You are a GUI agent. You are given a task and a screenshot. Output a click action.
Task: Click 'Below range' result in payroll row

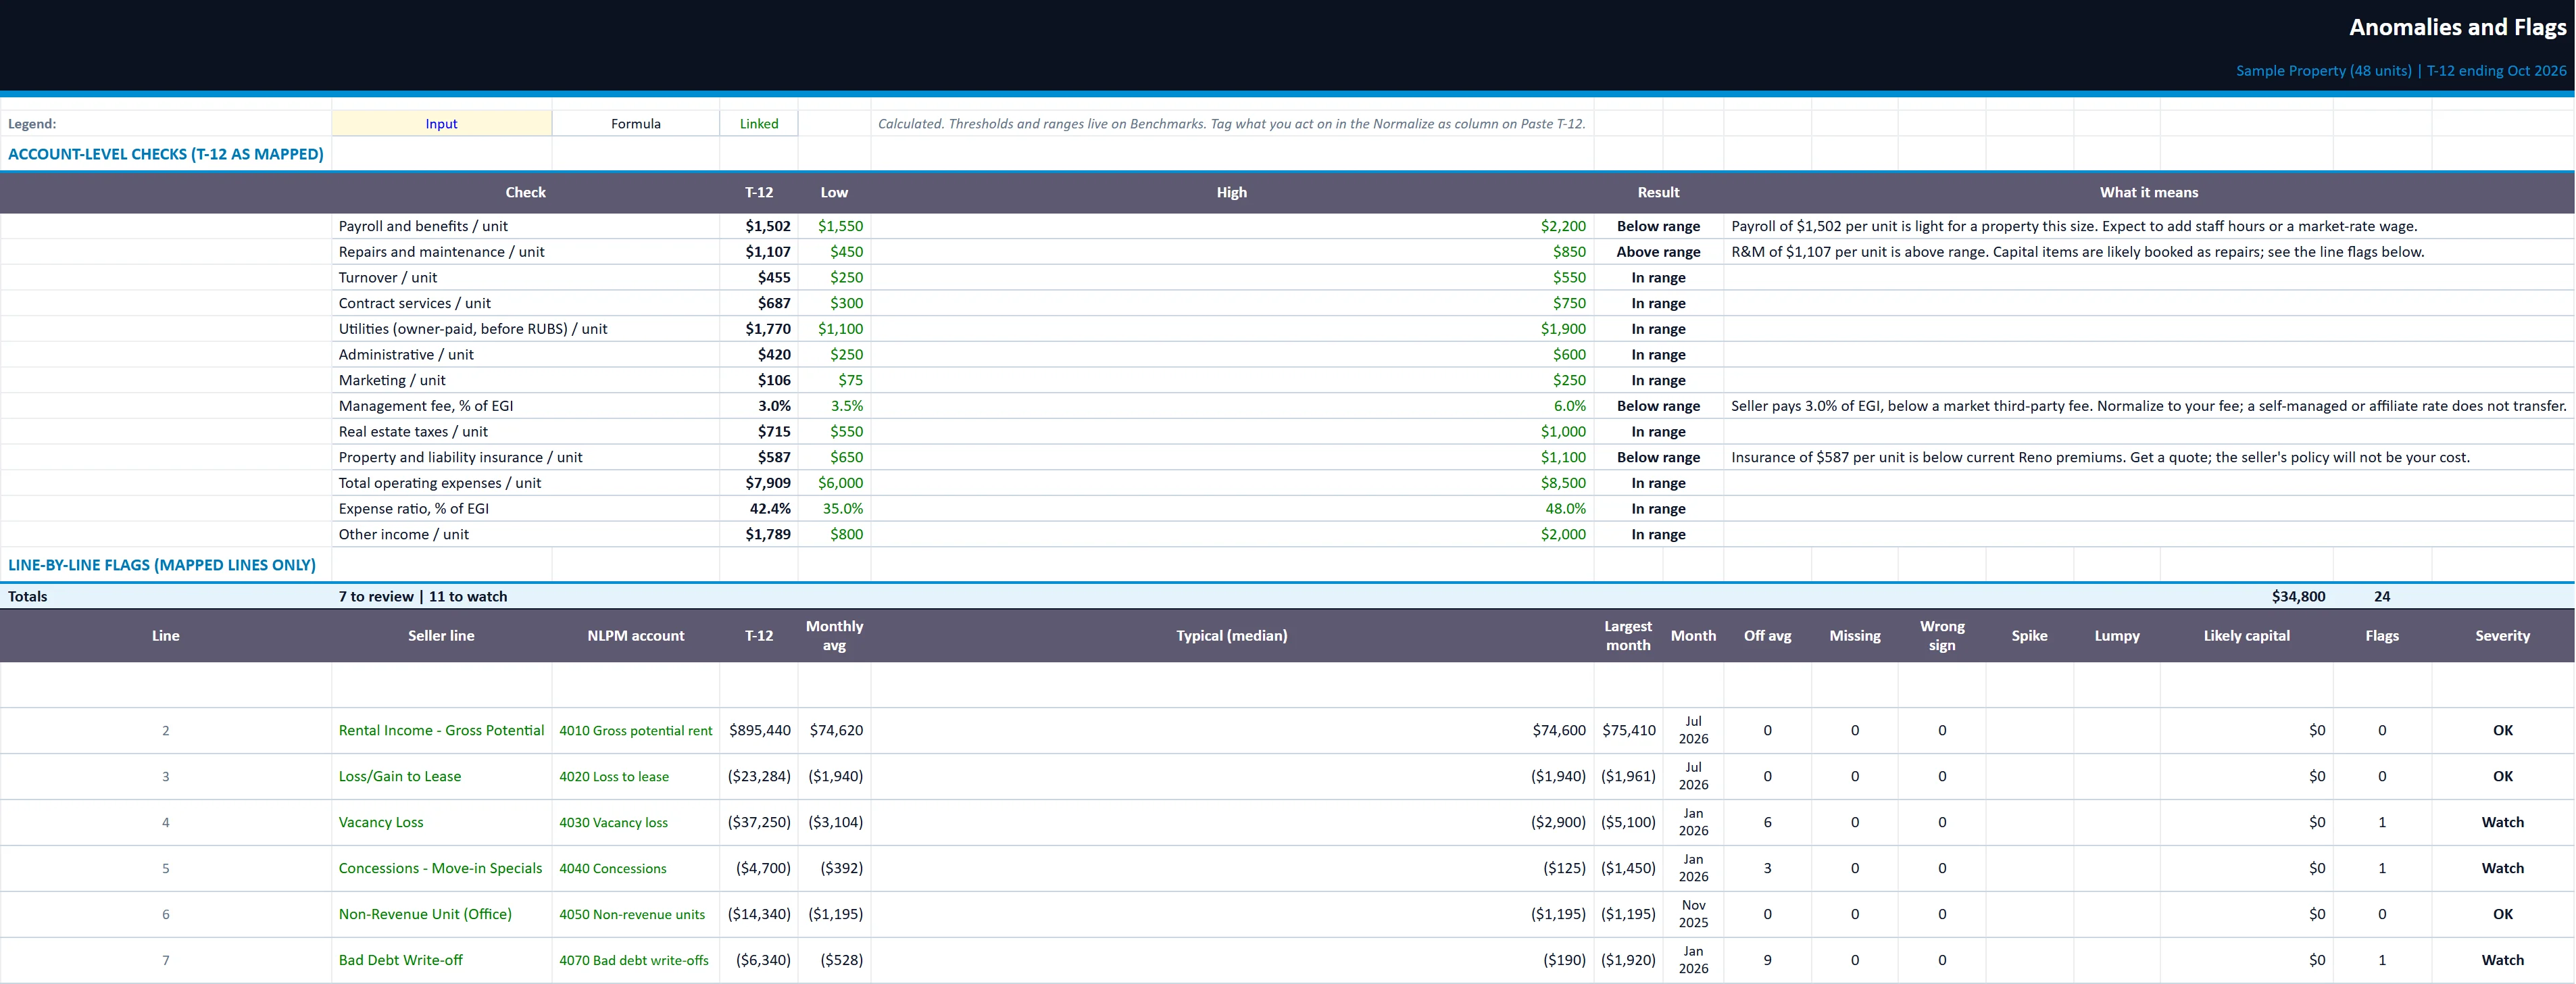(1658, 226)
